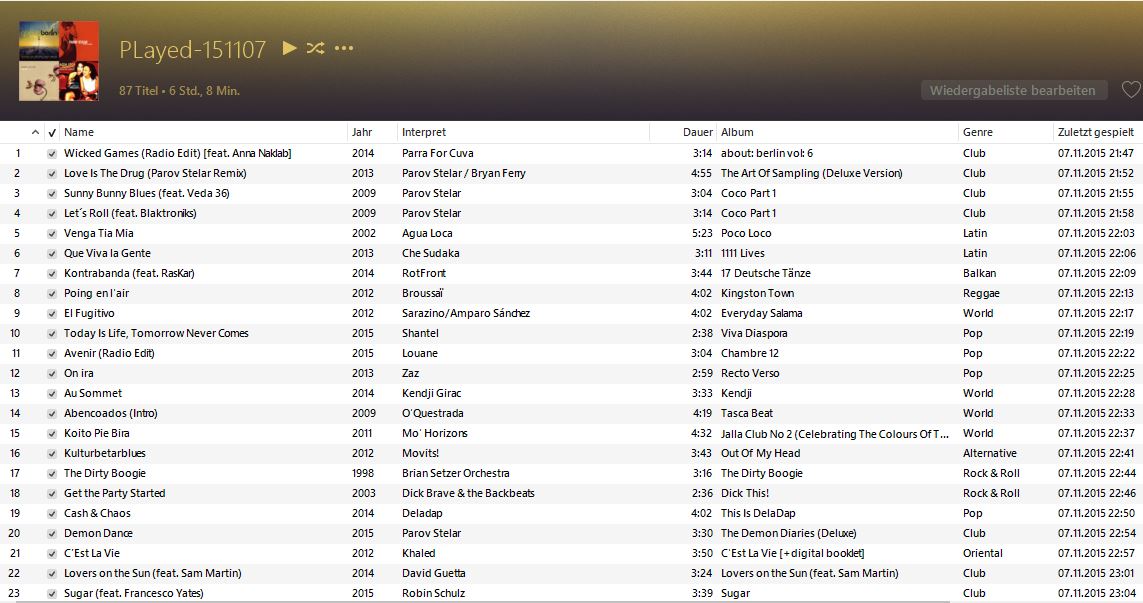1143x603 pixels.
Task: Sort by the Interpret column header
Action: tap(424, 132)
